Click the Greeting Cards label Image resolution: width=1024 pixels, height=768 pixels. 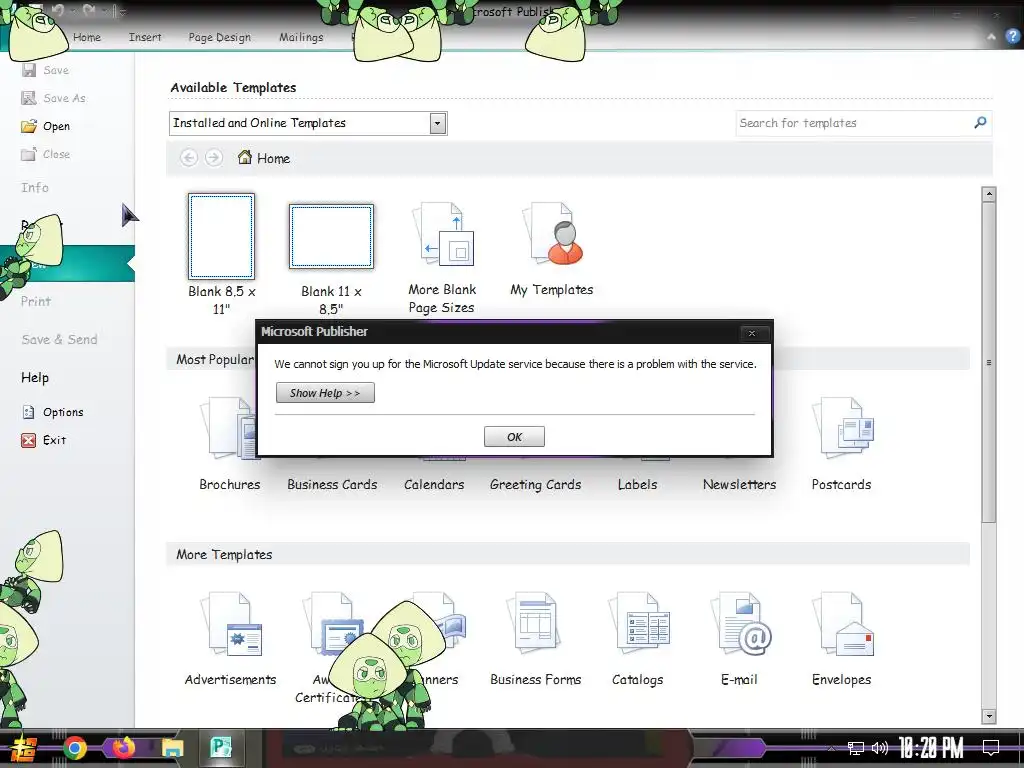536,485
